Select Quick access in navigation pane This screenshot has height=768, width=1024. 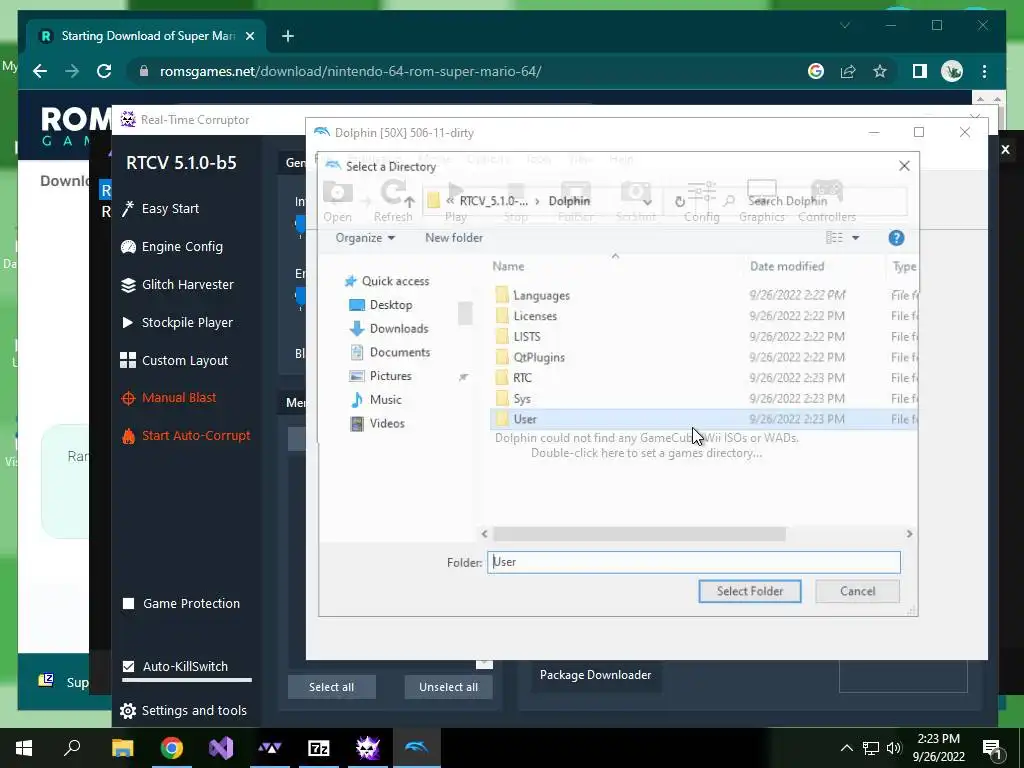387,281
